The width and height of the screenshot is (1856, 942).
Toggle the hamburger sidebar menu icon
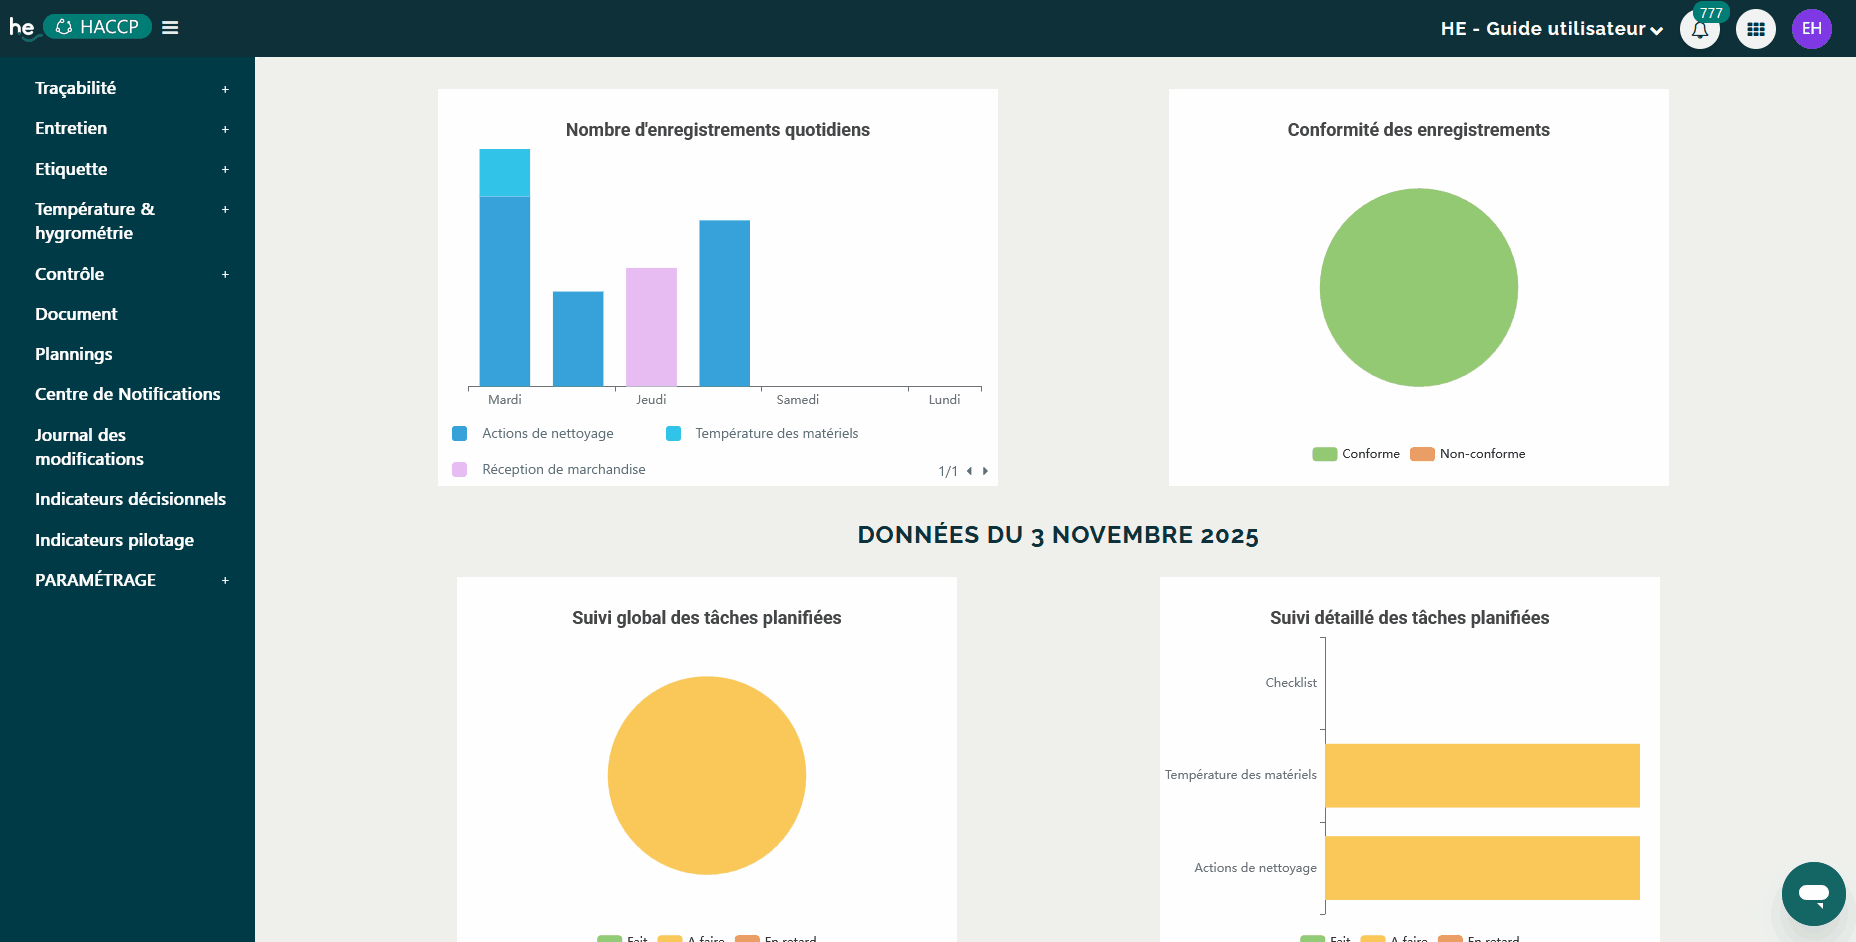170,28
